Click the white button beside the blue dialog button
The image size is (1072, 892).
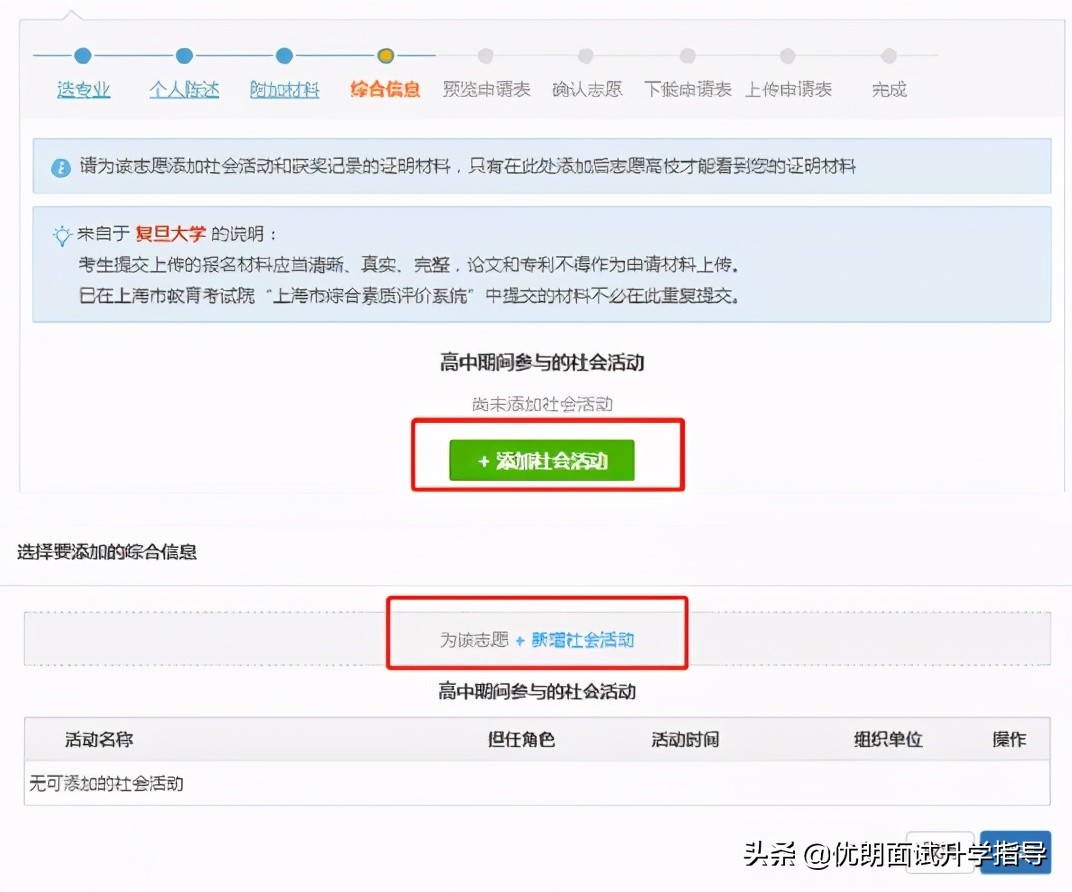tap(940, 852)
